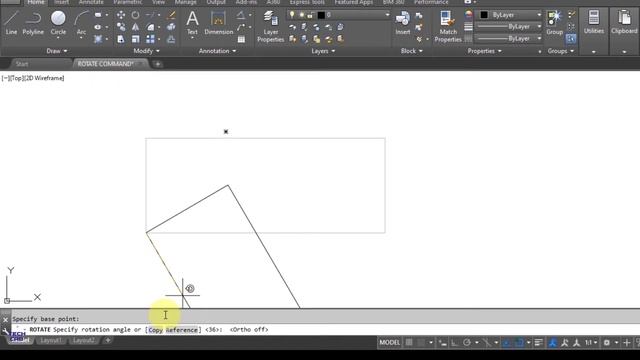Click the Hatch tool in Draw panel
The image size is (640, 360).
coord(98,39)
